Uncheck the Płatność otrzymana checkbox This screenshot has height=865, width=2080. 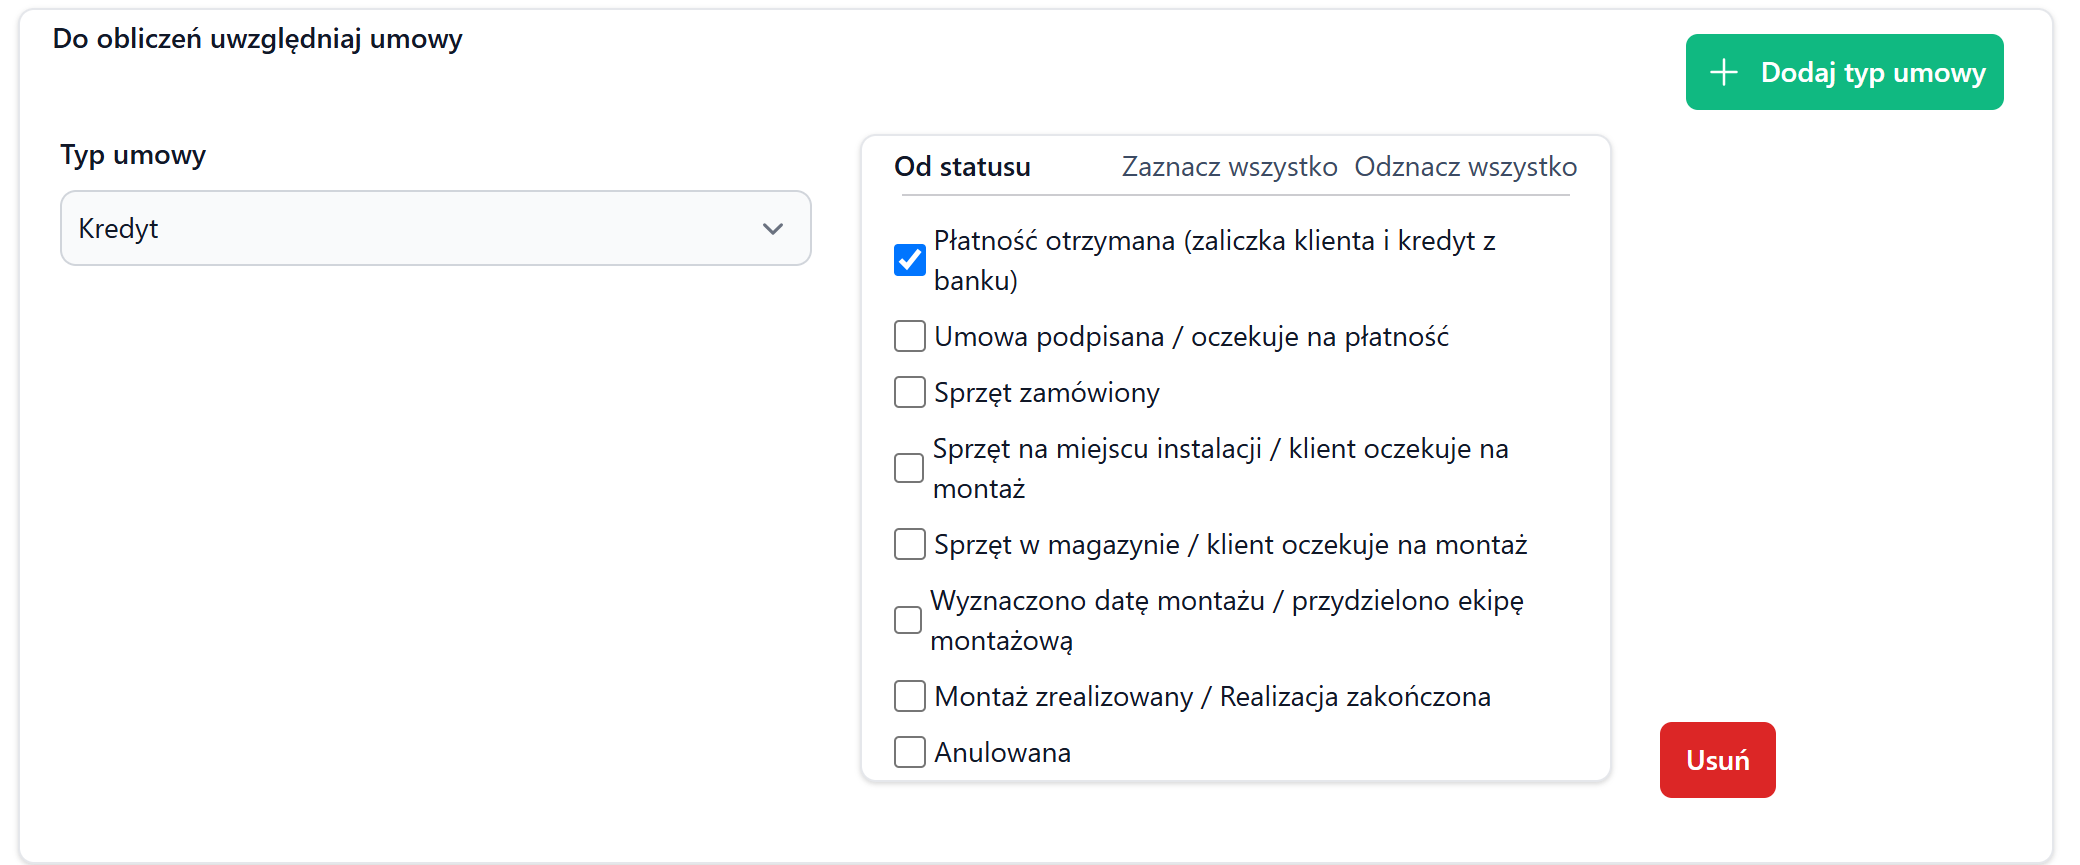[x=909, y=260]
